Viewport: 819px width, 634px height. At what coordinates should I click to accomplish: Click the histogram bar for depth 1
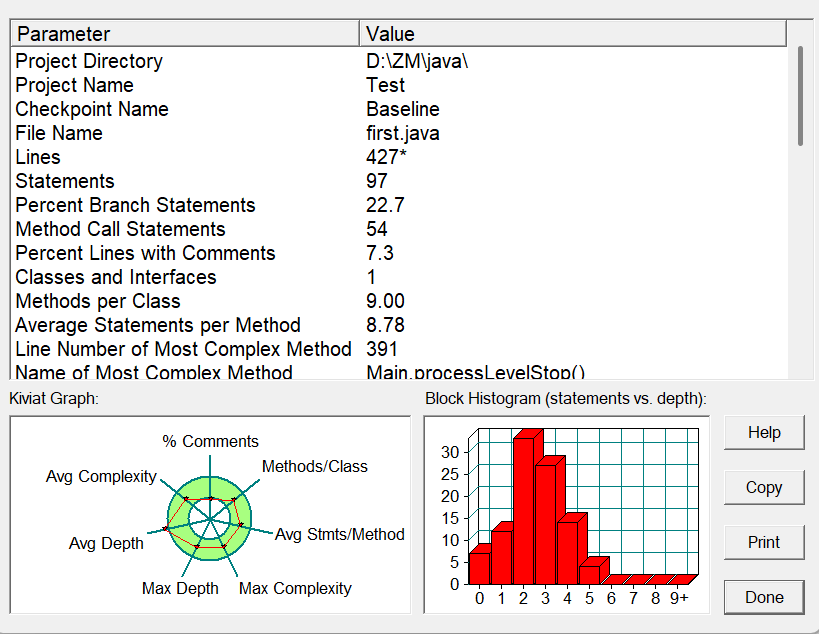501,557
